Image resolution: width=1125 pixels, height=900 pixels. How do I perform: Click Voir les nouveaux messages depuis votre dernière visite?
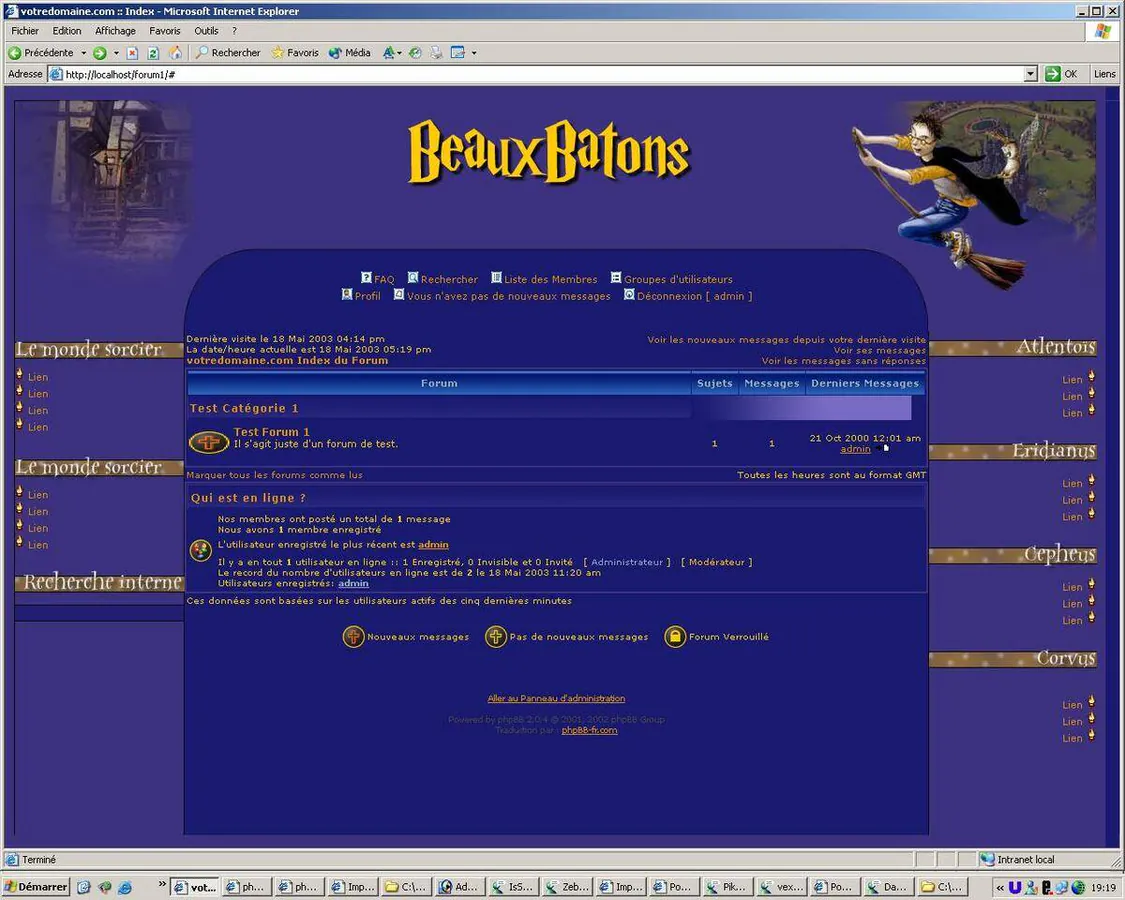(786, 339)
